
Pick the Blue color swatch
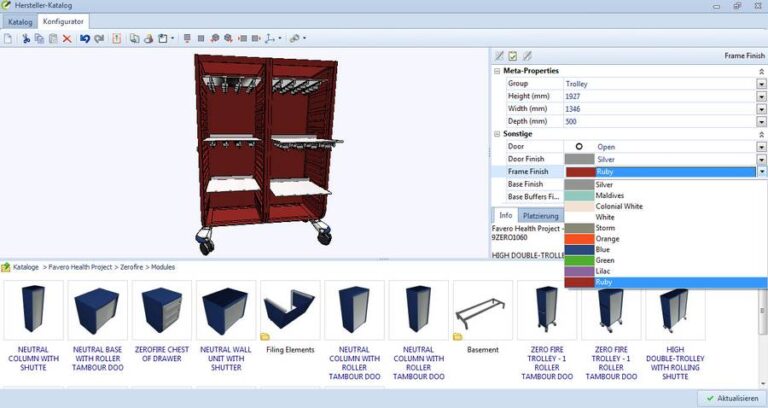point(579,250)
